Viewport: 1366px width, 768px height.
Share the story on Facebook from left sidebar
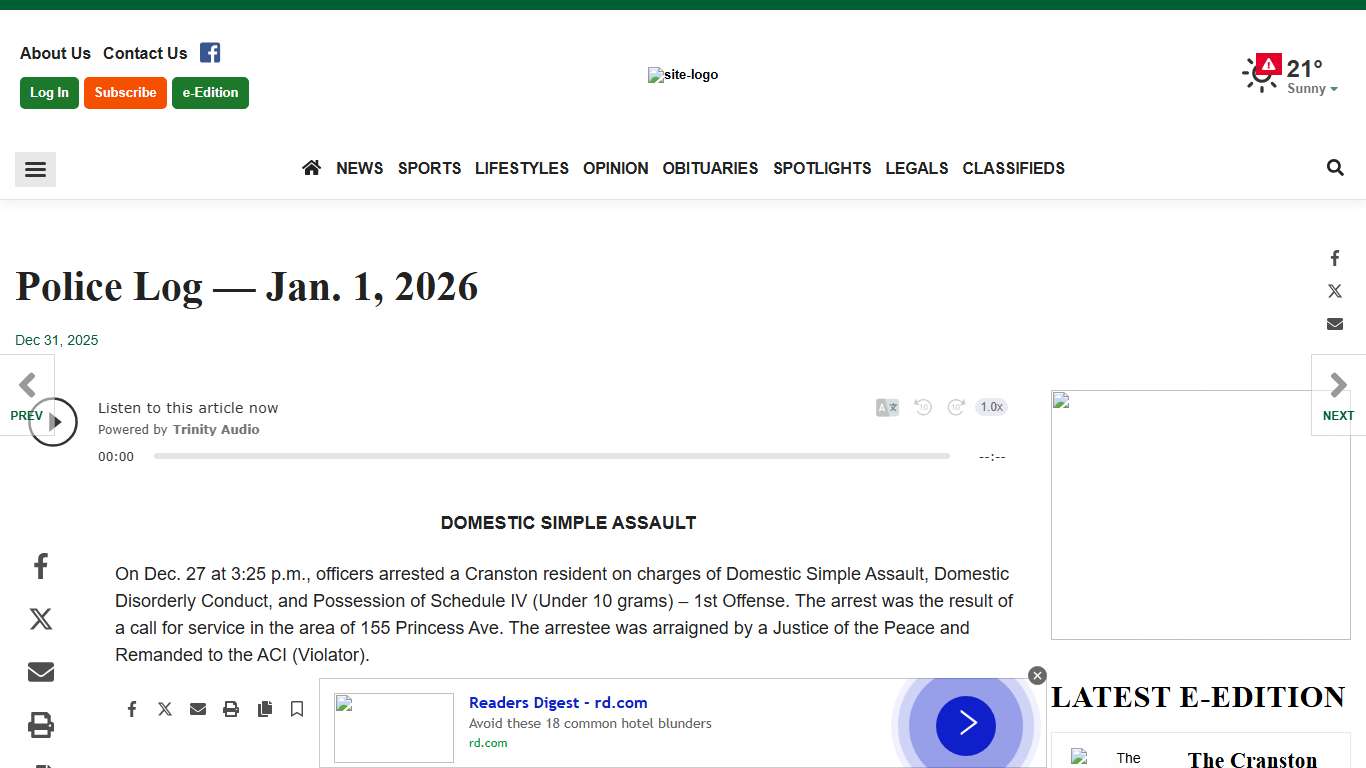click(40, 566)
